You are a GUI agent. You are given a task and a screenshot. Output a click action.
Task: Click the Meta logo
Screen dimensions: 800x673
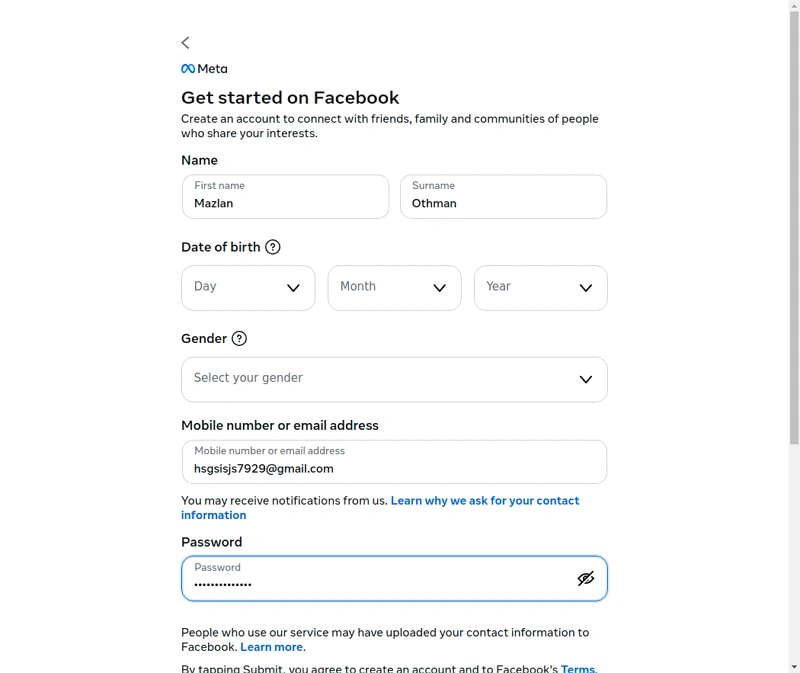click(203, 69)
